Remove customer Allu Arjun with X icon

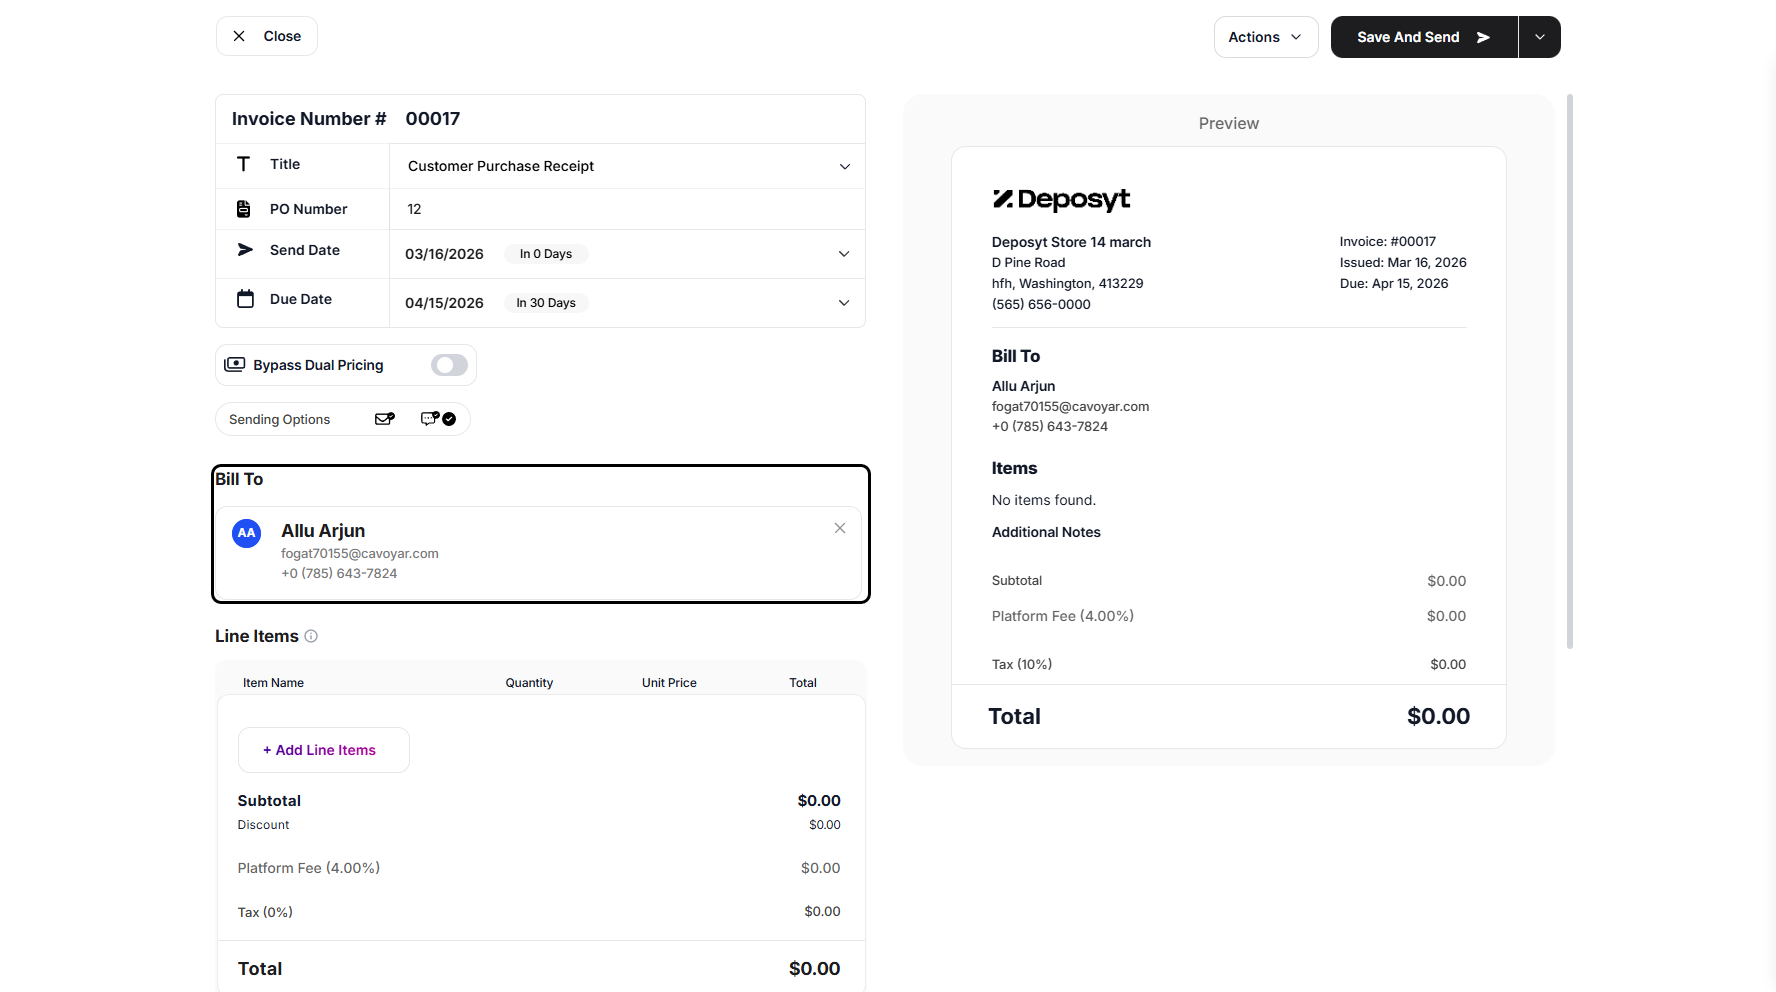tap(840, 528)
